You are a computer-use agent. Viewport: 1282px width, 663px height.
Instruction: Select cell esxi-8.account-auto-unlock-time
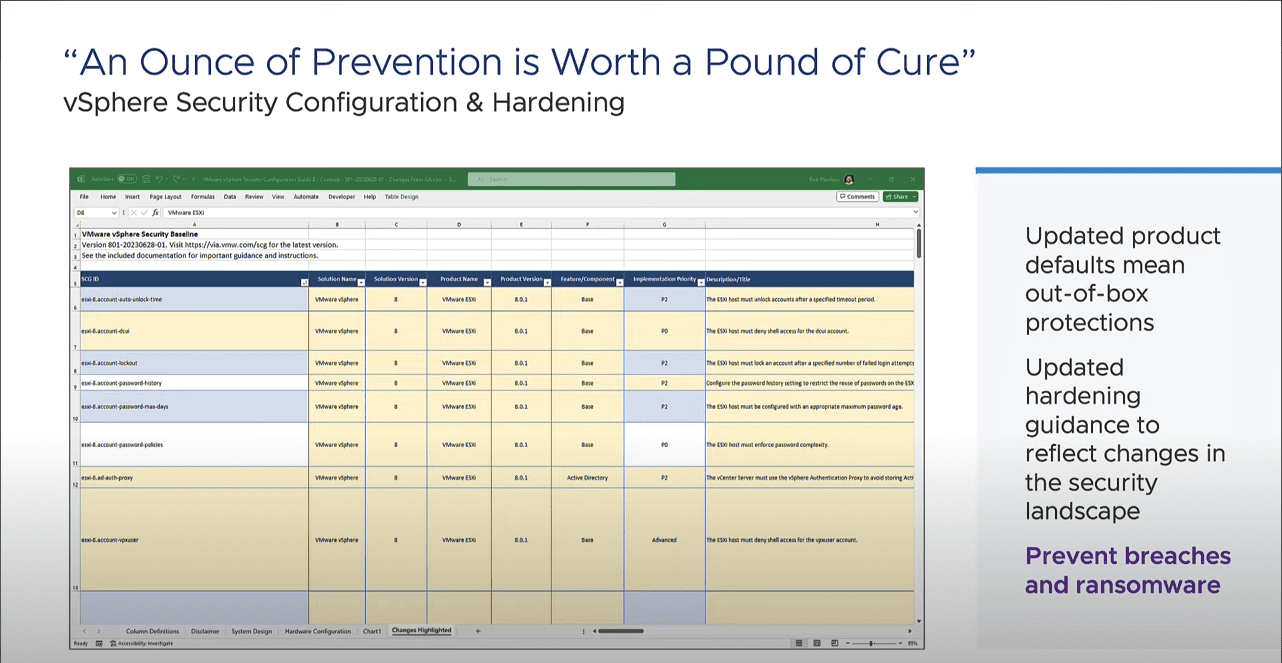(194, 299)
